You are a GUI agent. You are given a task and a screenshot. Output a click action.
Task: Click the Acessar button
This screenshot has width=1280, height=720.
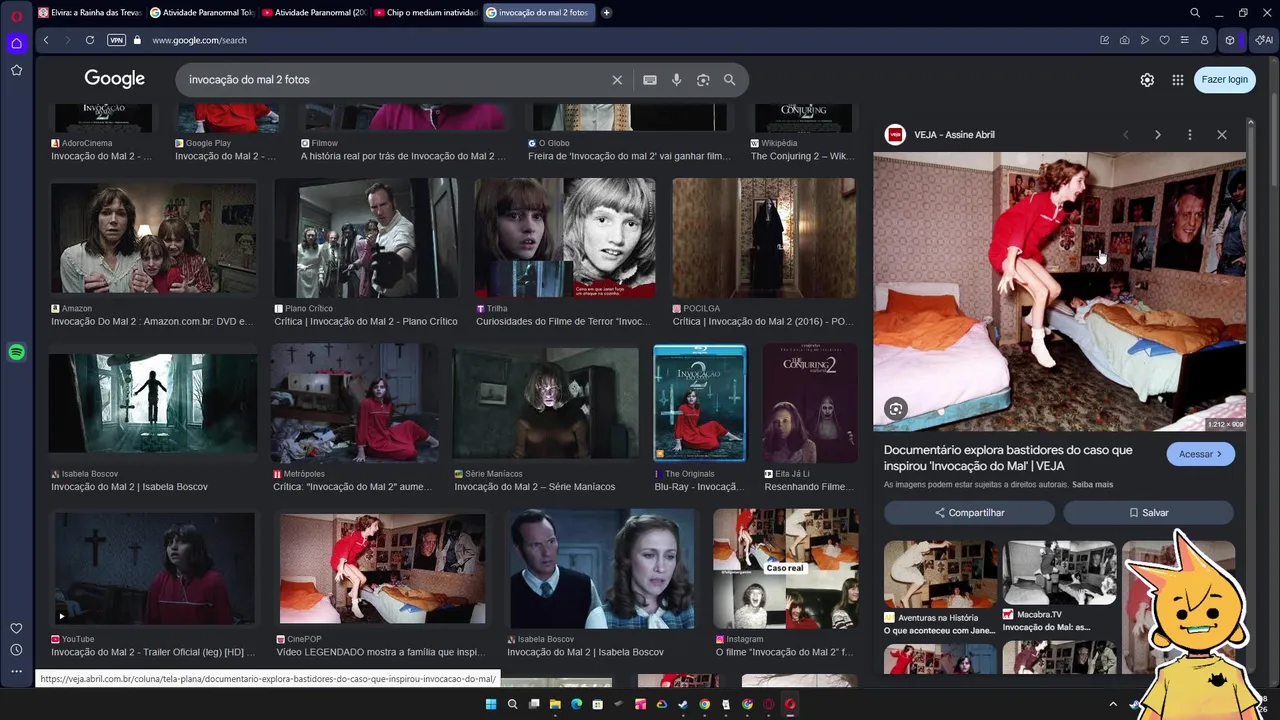point(1200,454)
